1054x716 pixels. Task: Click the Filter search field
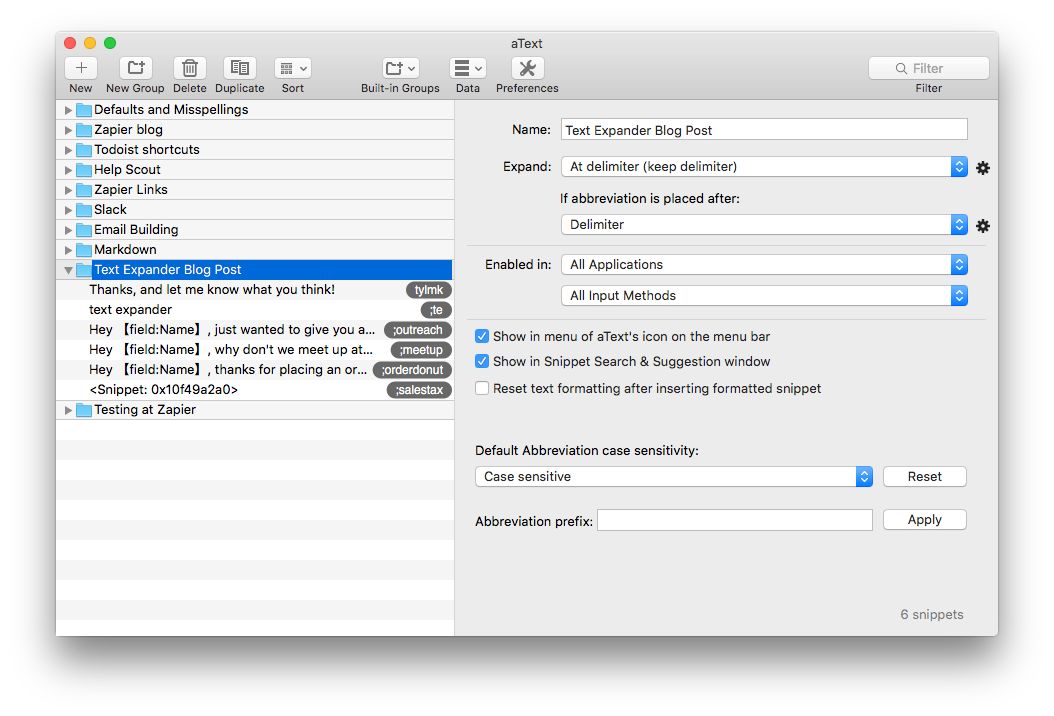coord(929,68)
